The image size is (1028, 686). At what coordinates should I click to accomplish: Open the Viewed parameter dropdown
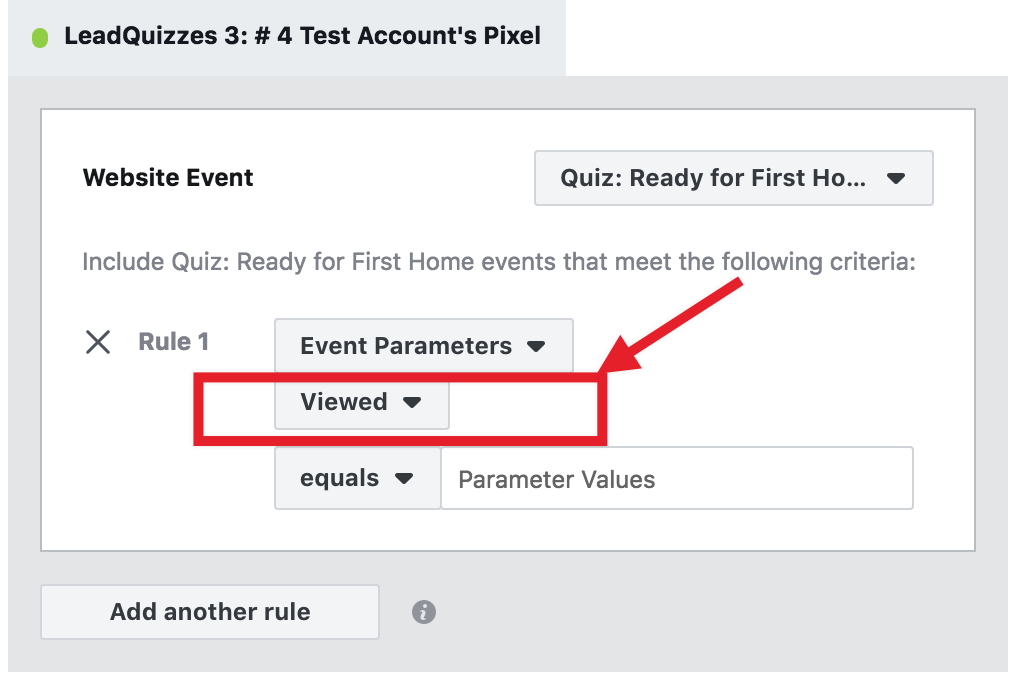(362, 402)
